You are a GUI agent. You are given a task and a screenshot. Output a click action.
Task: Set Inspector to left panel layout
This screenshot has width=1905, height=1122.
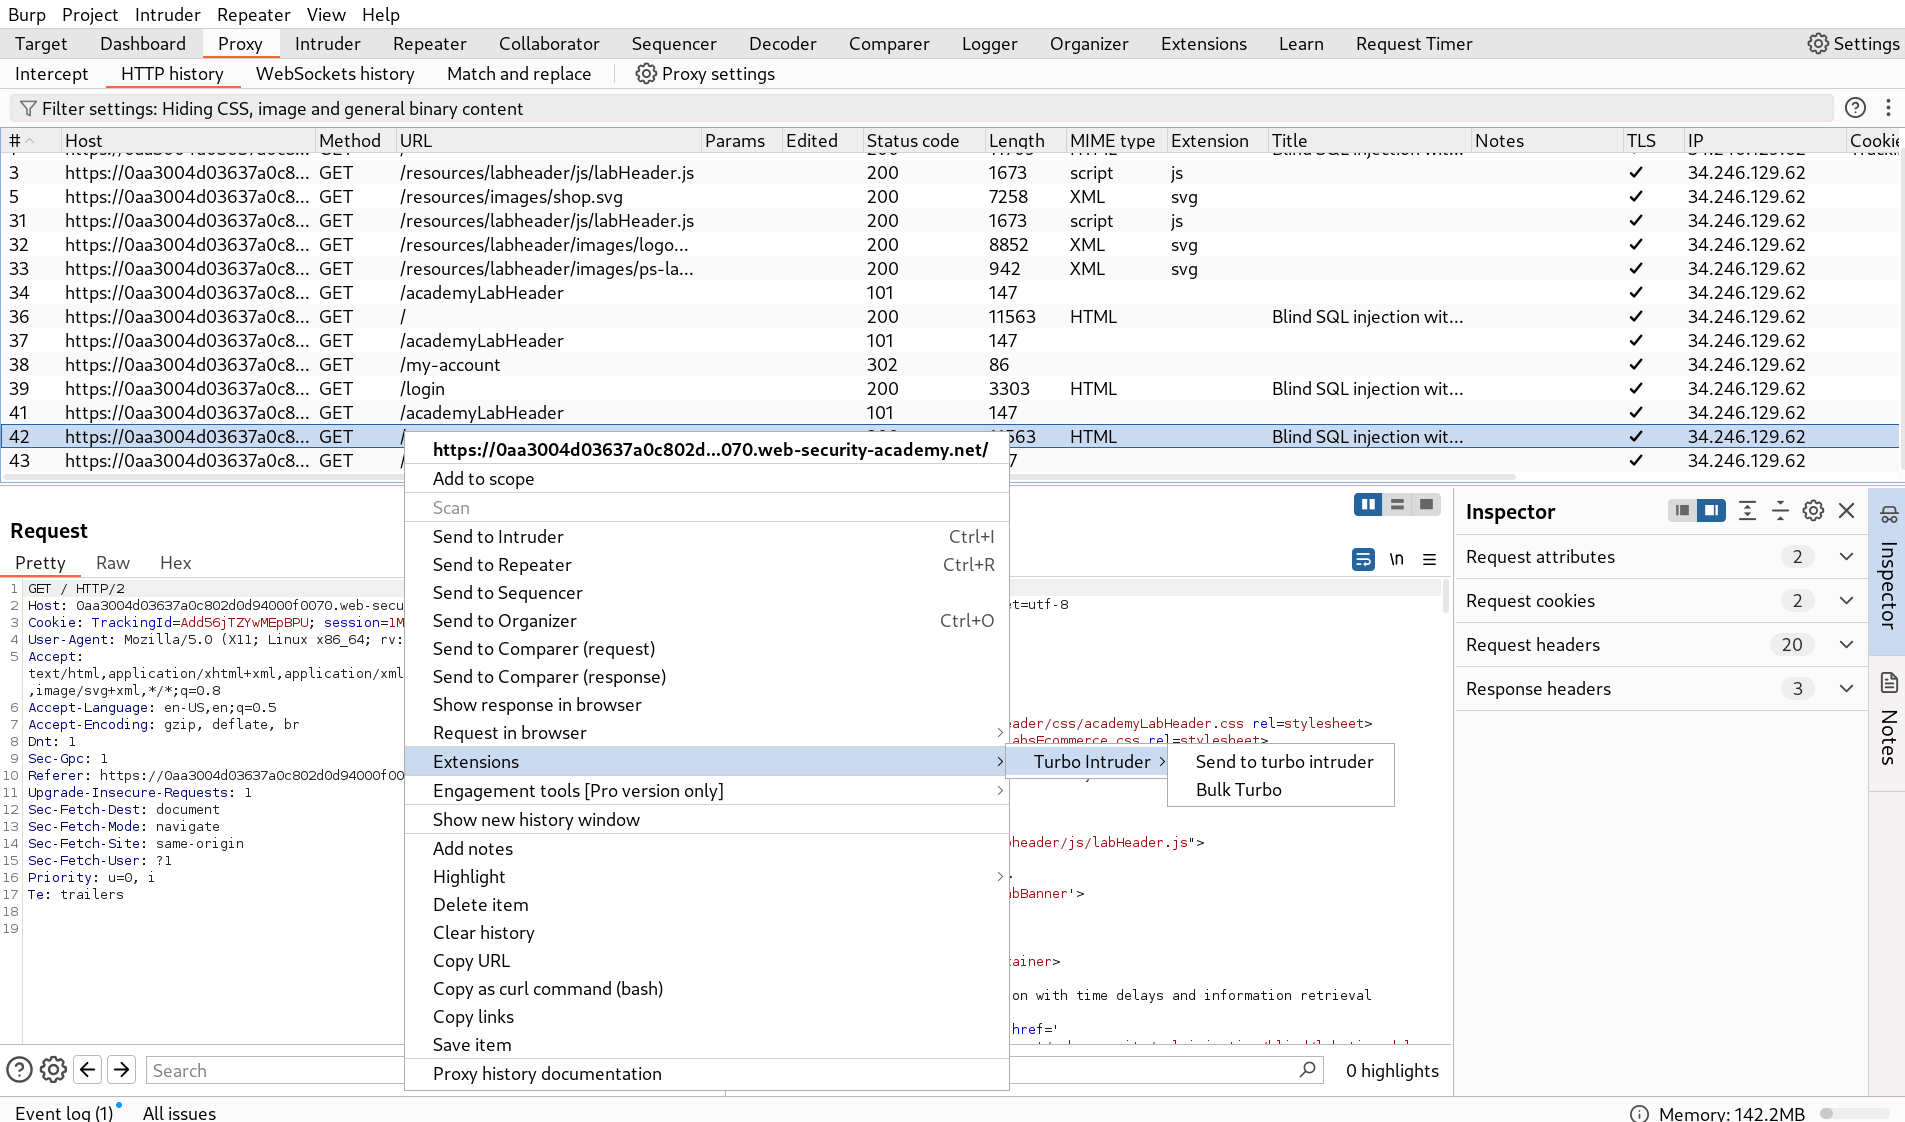coord(1682,511)
